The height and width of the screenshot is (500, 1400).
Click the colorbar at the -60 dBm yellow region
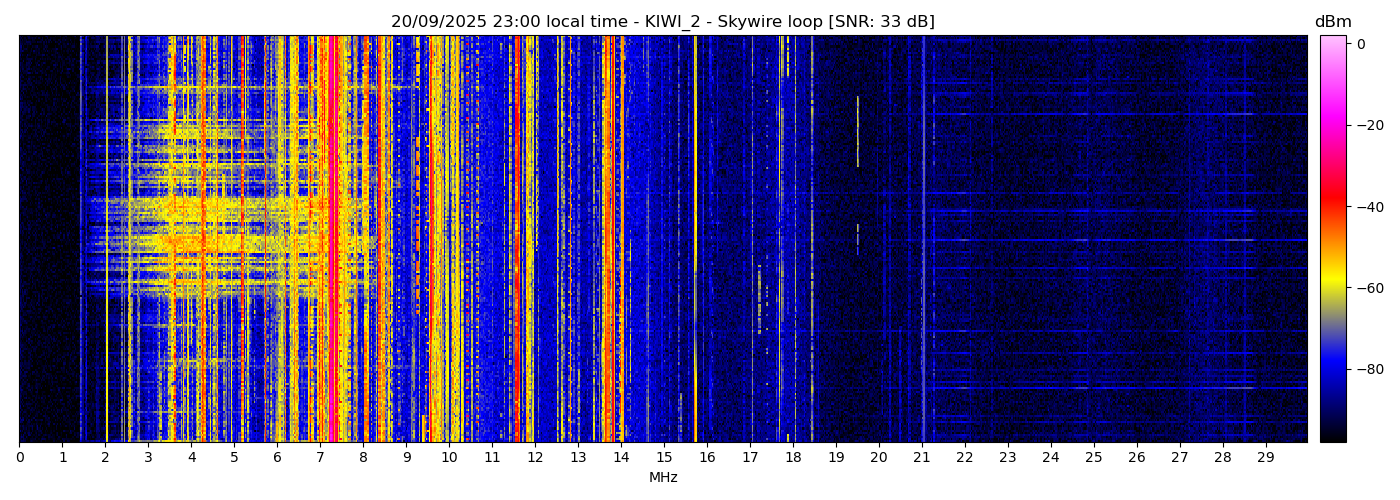1332,288
